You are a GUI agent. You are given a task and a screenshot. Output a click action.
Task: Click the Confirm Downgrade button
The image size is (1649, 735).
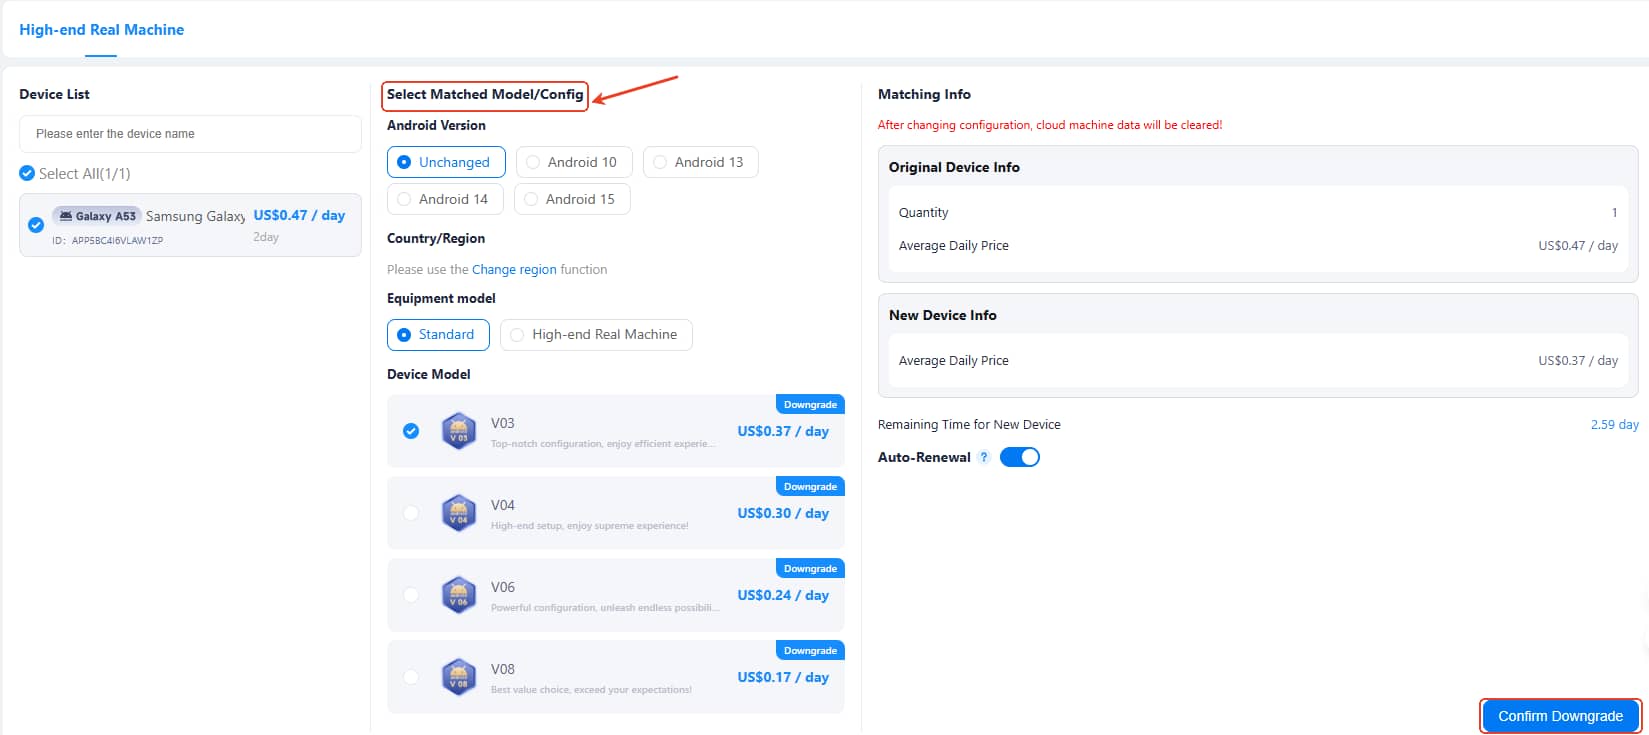(x=1559, y=716)
